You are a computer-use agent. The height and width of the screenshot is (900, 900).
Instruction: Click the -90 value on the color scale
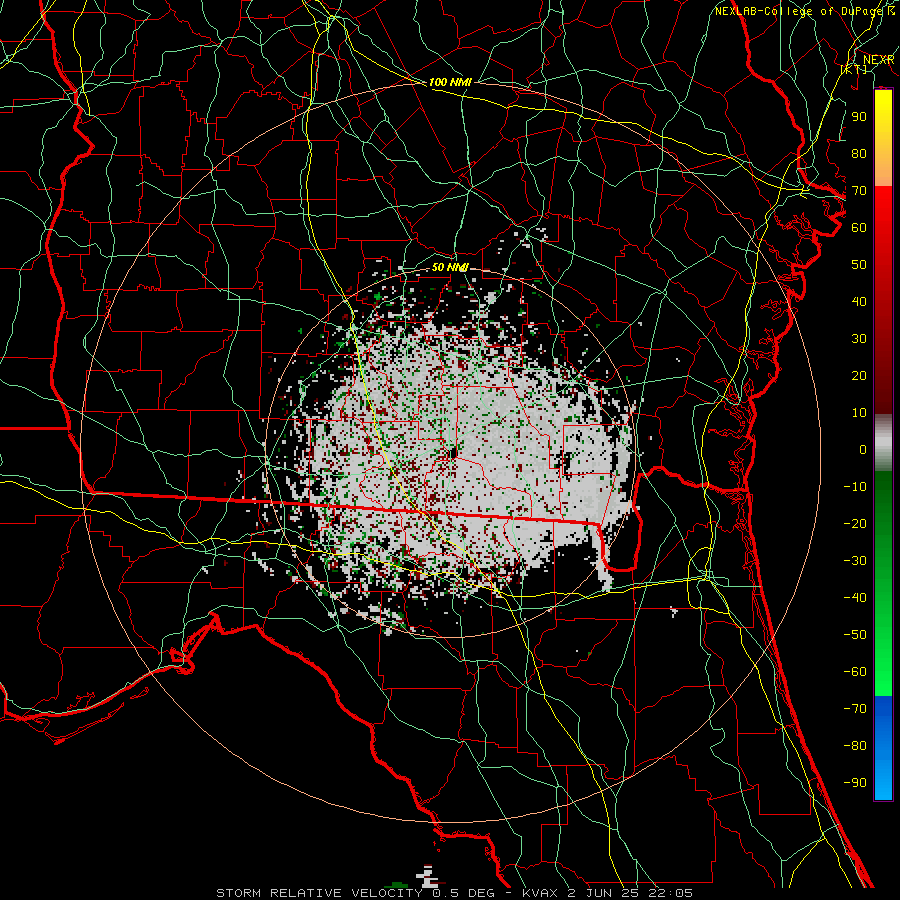pos(855,782)
